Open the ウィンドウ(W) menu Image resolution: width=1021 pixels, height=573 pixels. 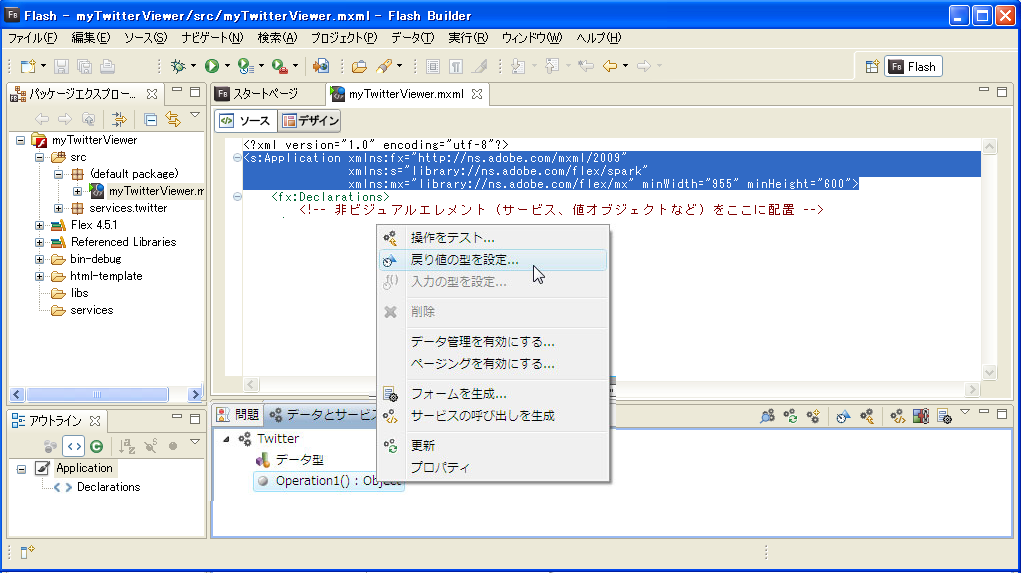coord(531,38)
